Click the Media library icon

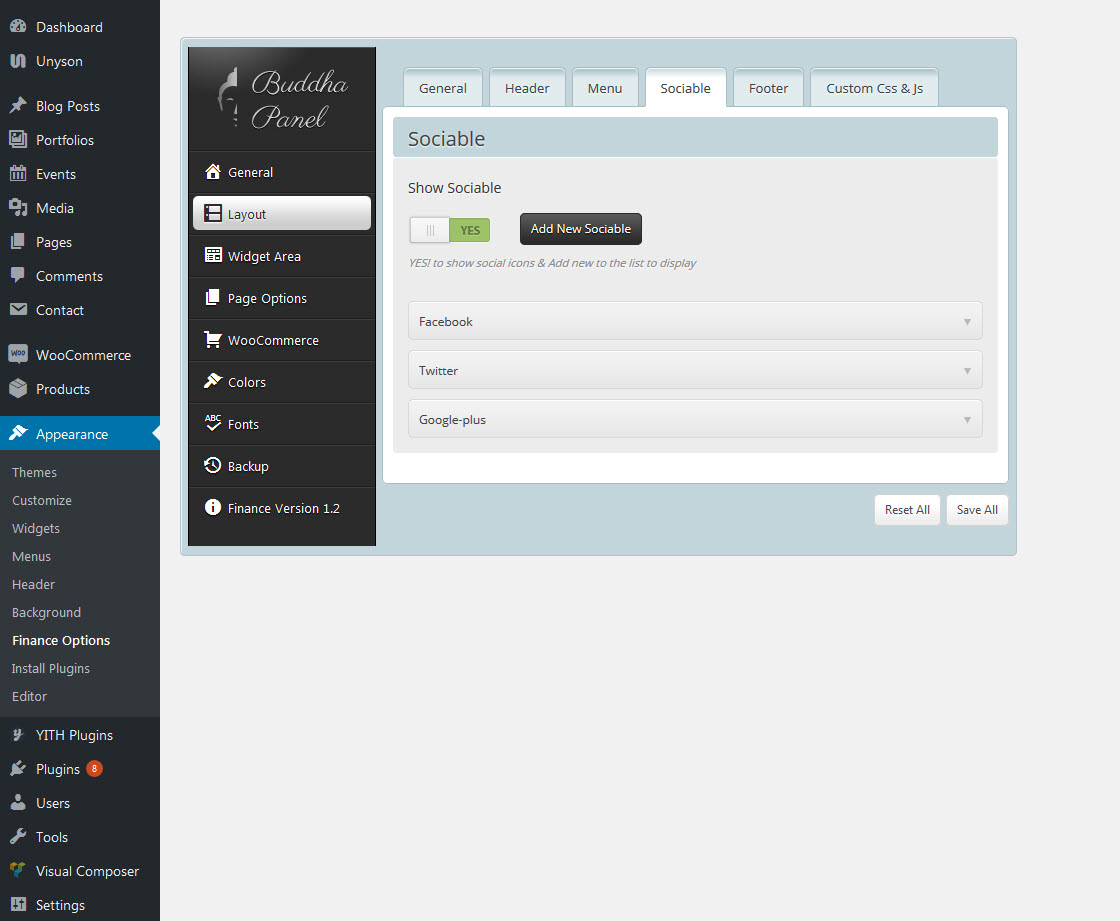click(x=18, y=207)
